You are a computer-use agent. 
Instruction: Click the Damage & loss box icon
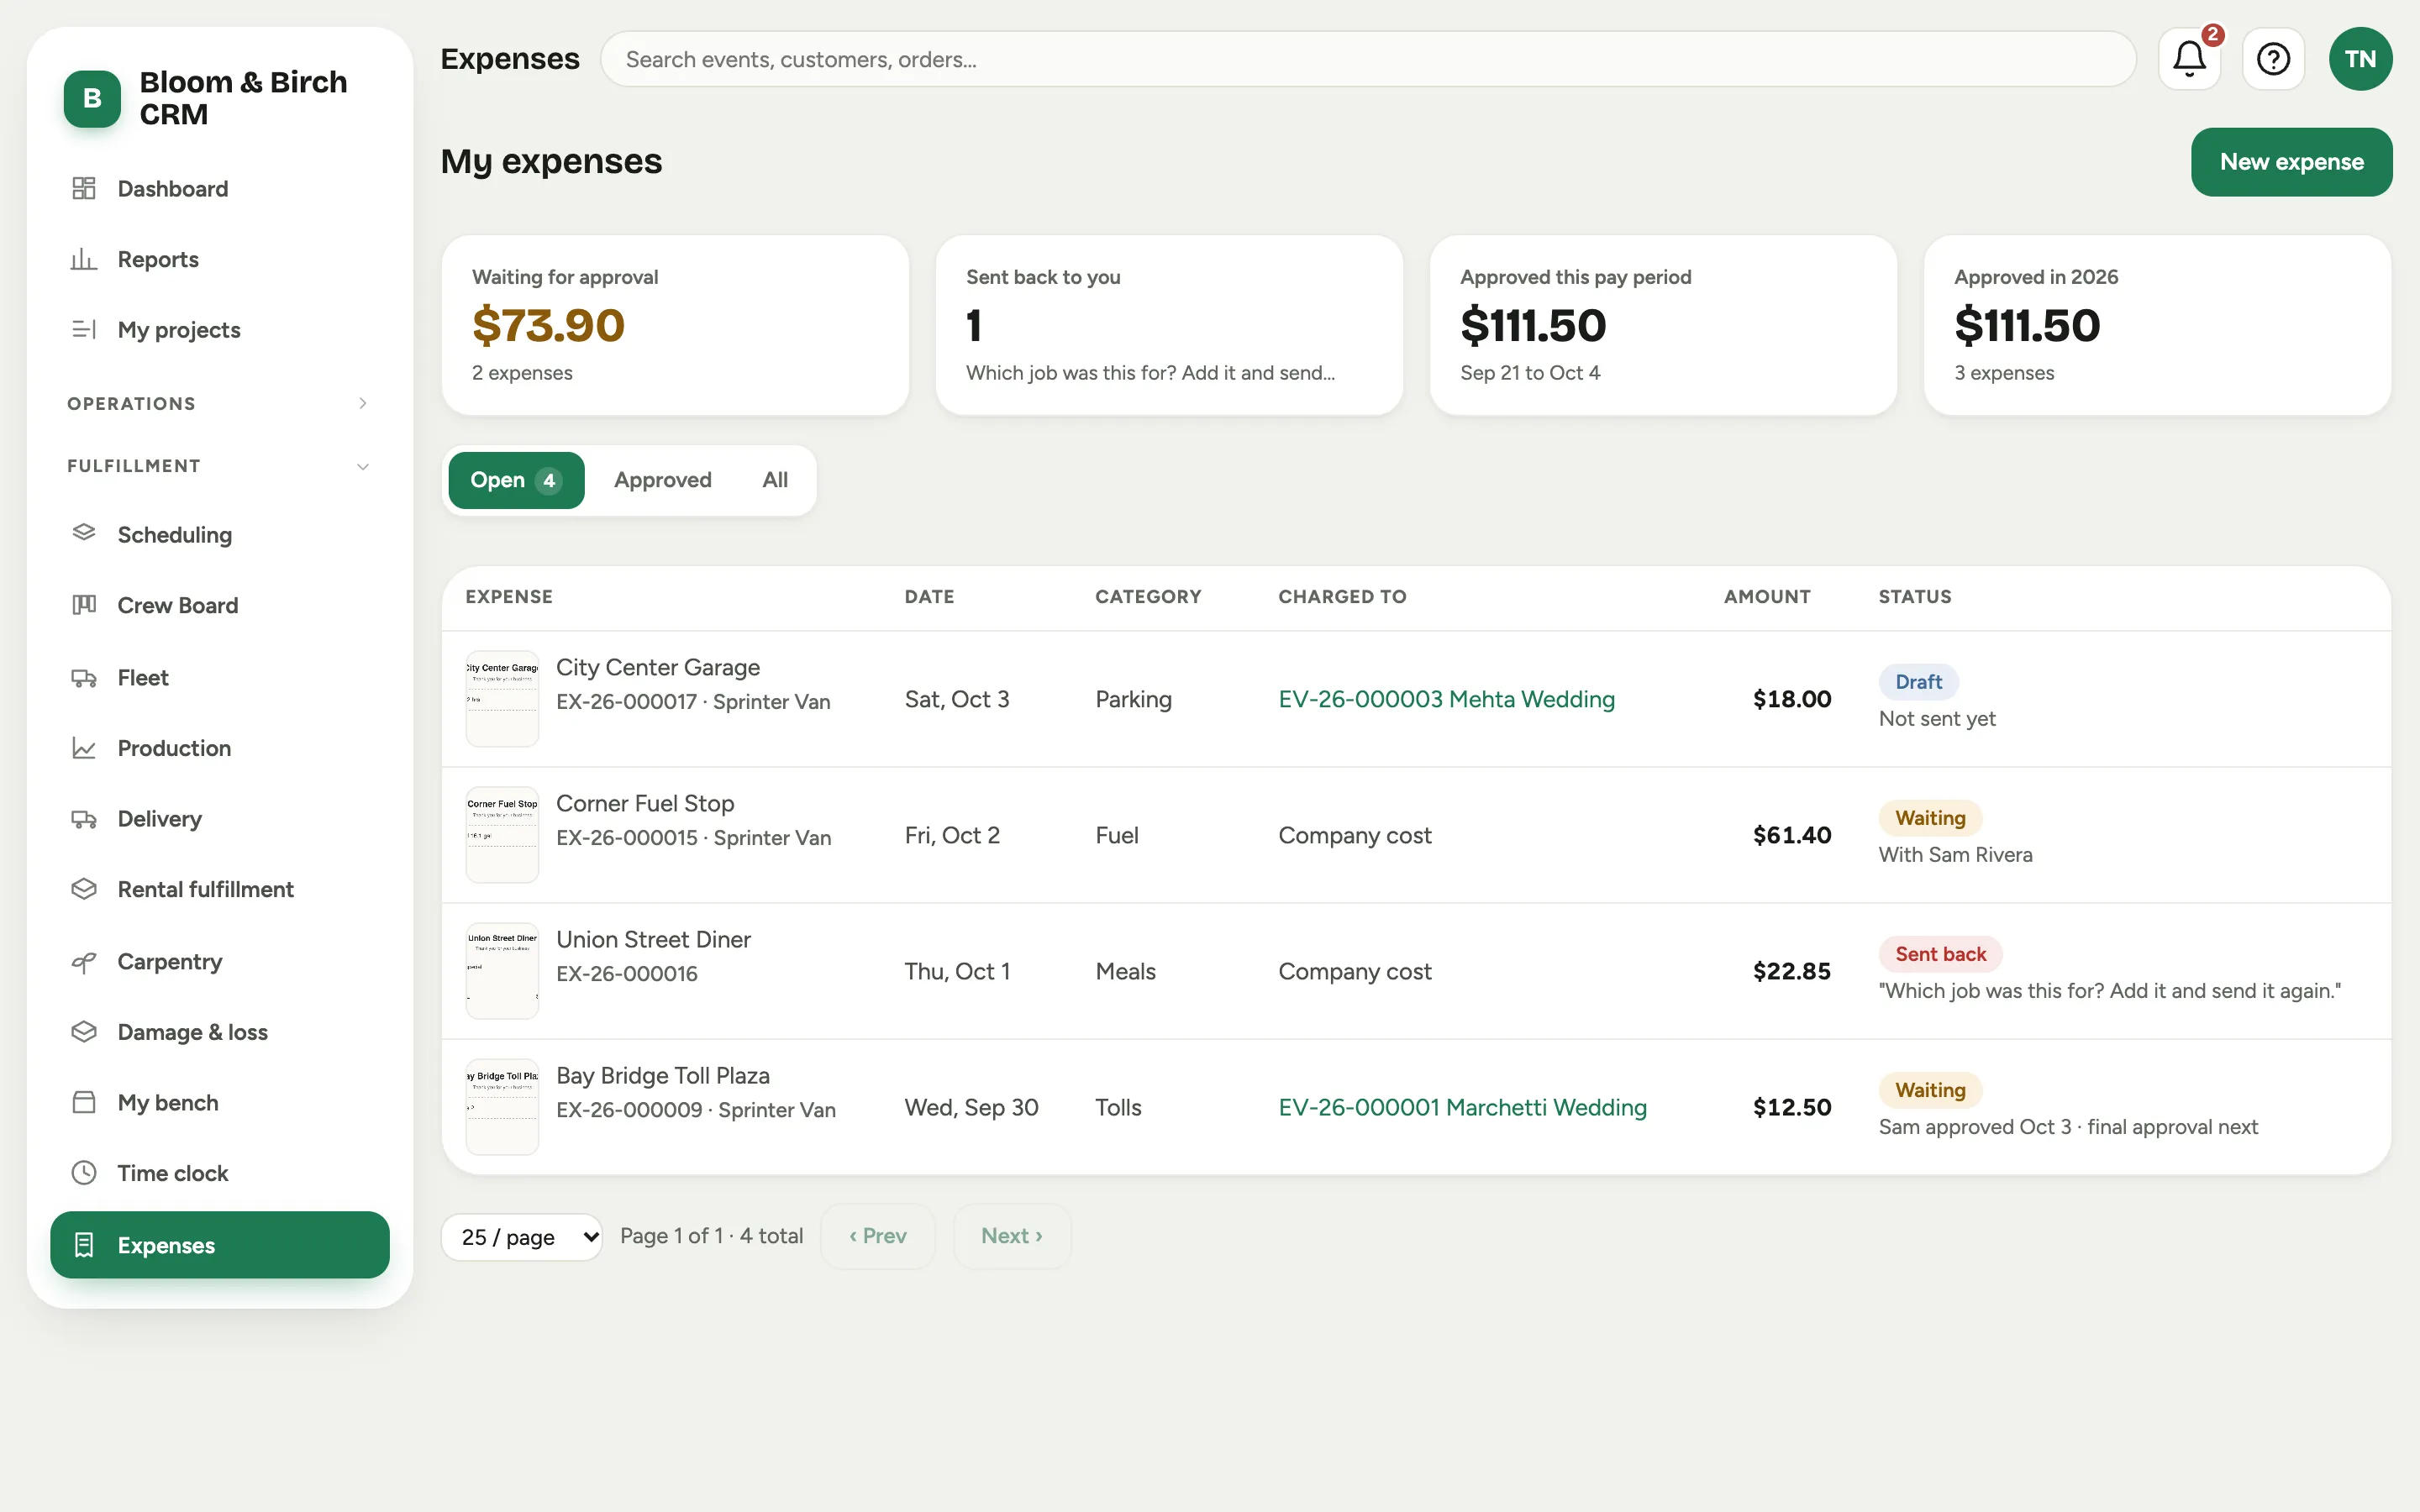[x=84, y=1031]
